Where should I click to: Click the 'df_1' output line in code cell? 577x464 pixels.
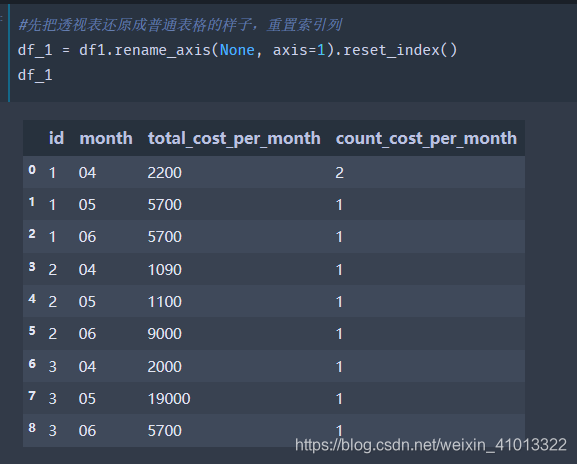[x=35, y=75]
